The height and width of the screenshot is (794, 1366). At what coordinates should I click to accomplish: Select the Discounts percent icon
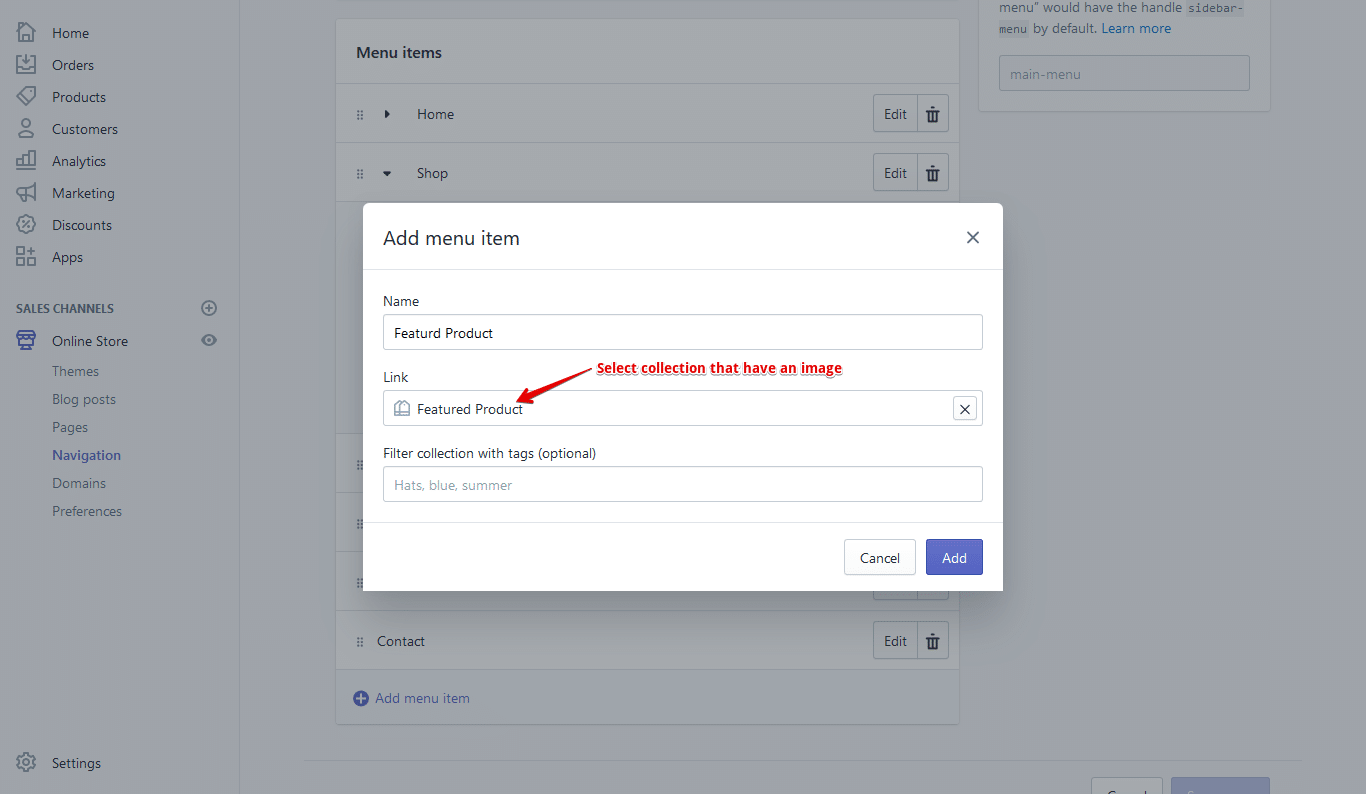click(26, 224)
